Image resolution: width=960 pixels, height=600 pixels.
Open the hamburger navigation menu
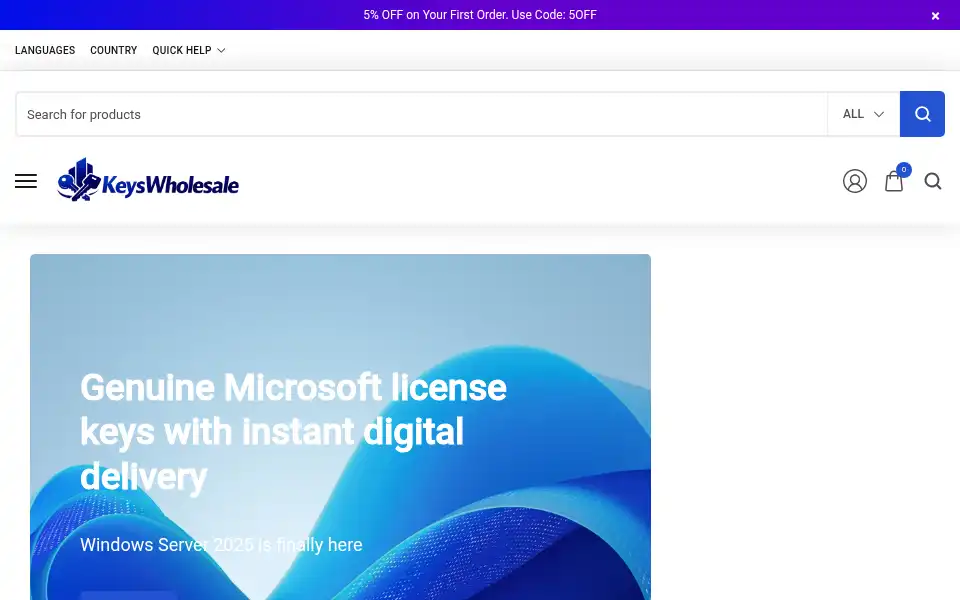click(26, 181)
